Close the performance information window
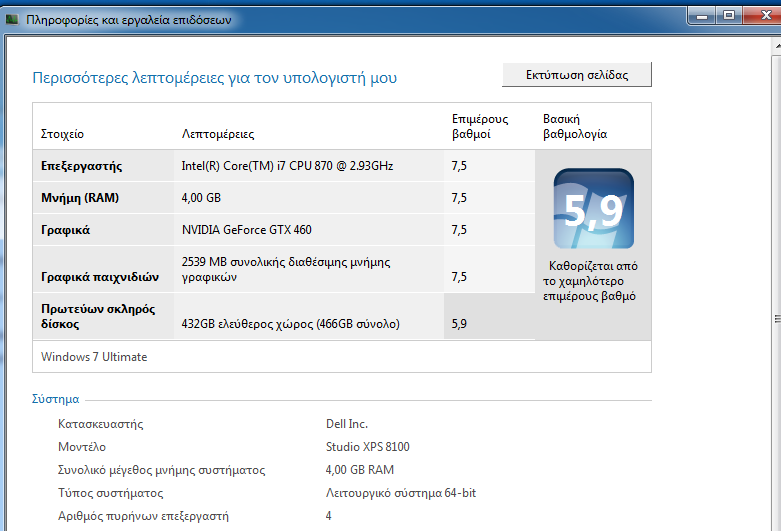 coord(764,15)
